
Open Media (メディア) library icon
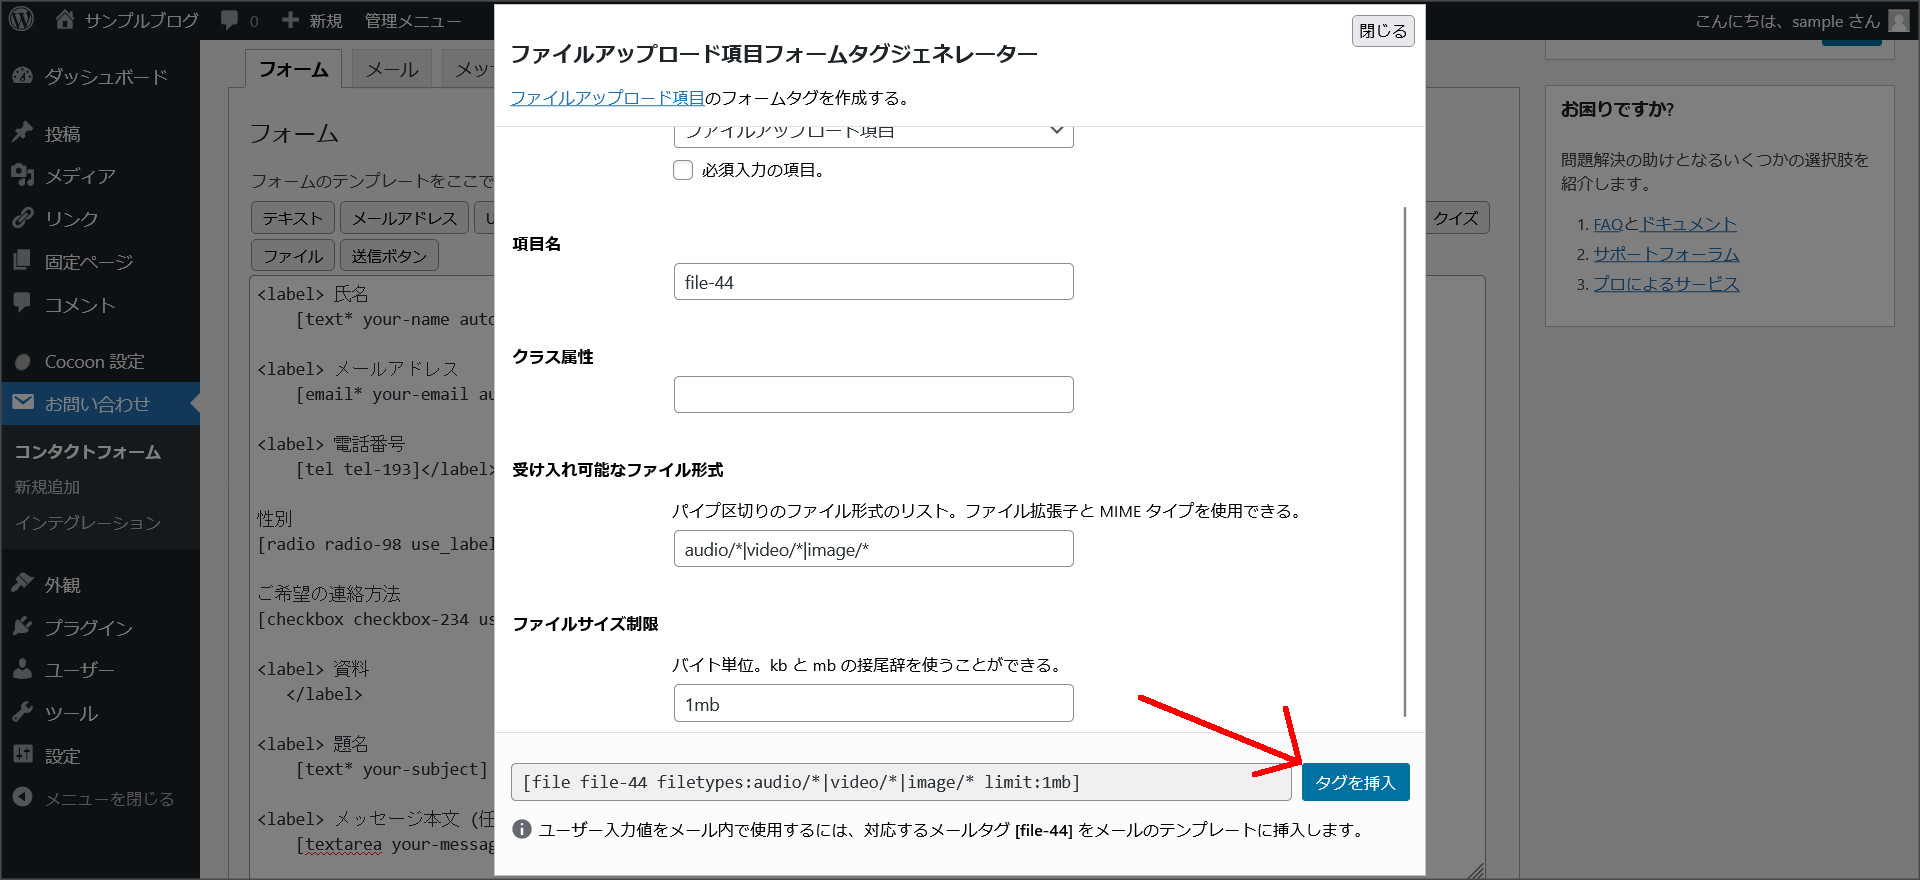coord(23,176)
